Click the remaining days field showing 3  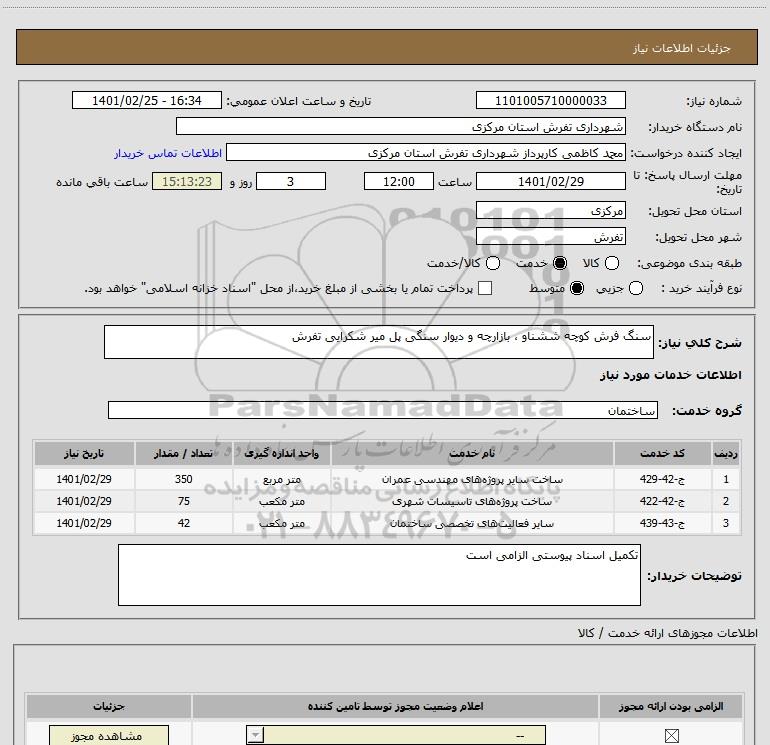(291, 181)
